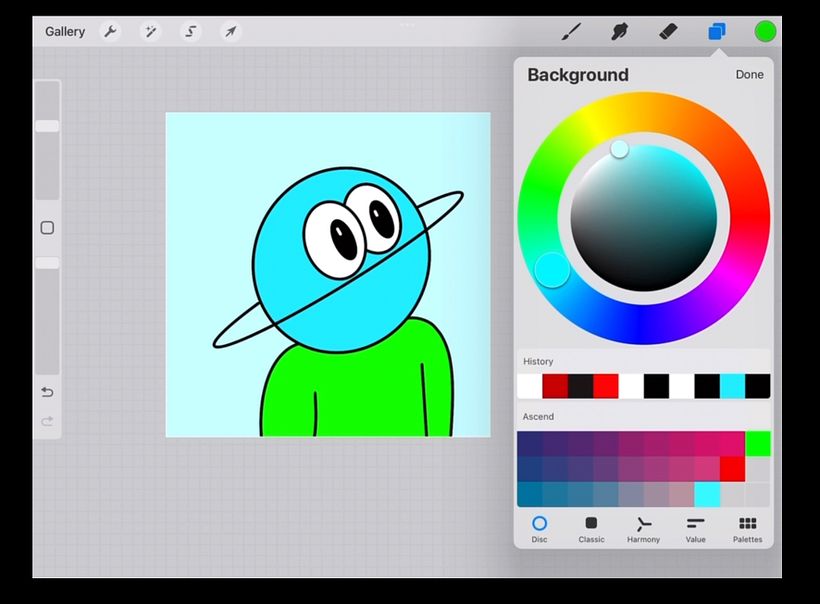The height and width of the screenshot is (604, 820).
Task: Switch to the Classic color tab
Action: click(591, 529)
